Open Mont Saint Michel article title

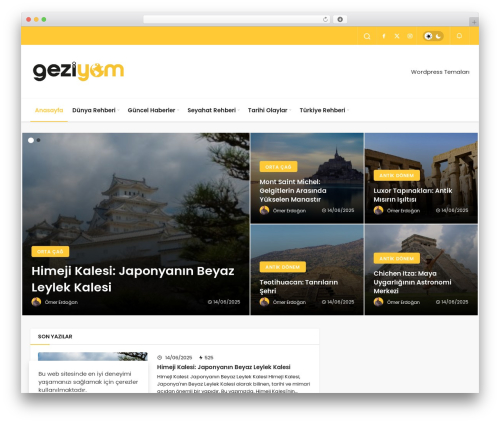tap(293, 191)
